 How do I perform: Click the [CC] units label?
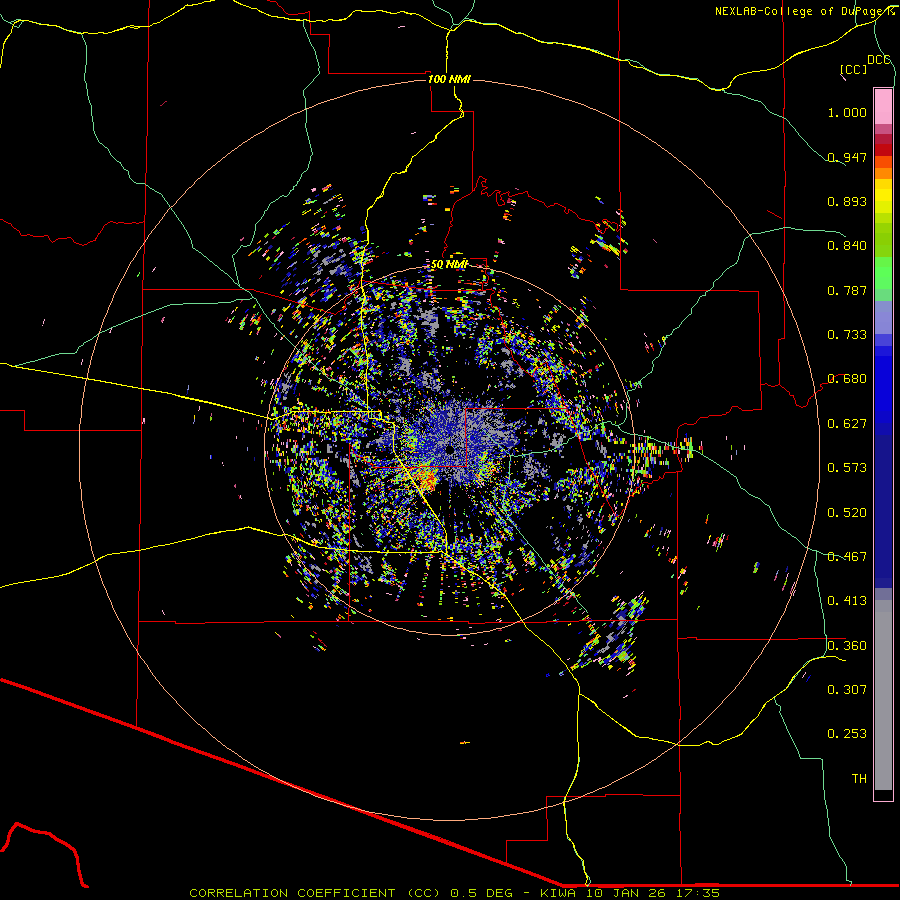(x=853, y=69)
